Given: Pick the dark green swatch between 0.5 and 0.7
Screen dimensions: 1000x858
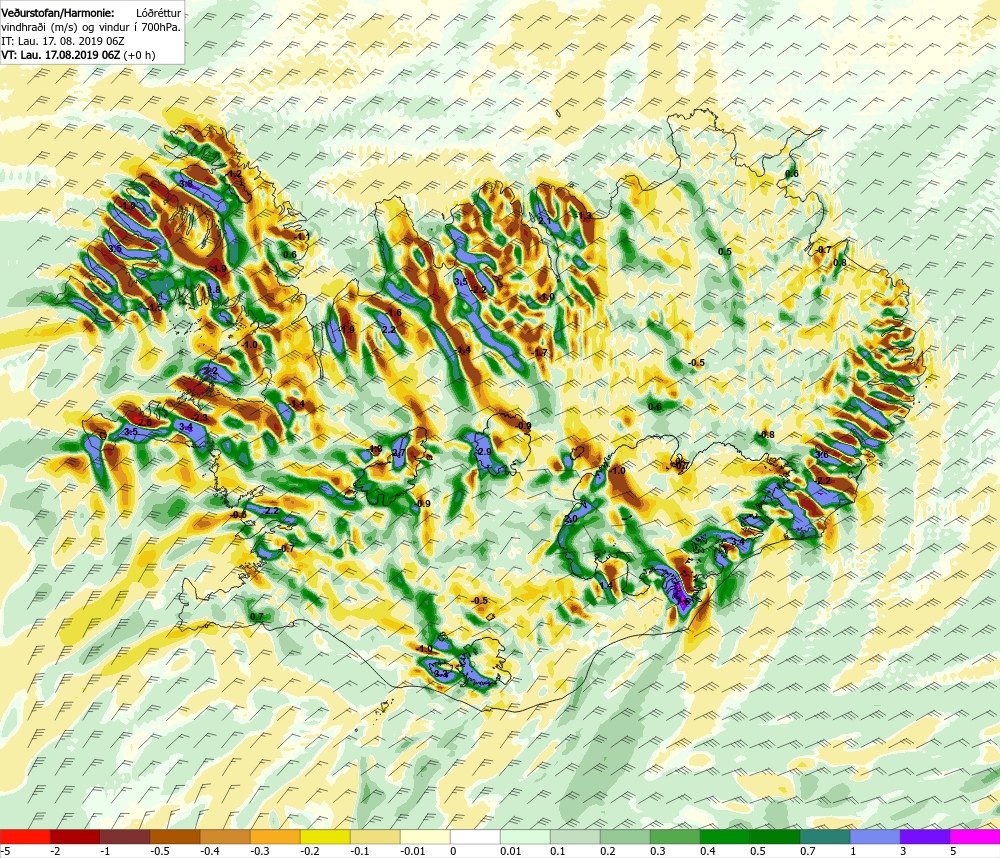Looking at the screenshot, I should click(x=775, y=836).
